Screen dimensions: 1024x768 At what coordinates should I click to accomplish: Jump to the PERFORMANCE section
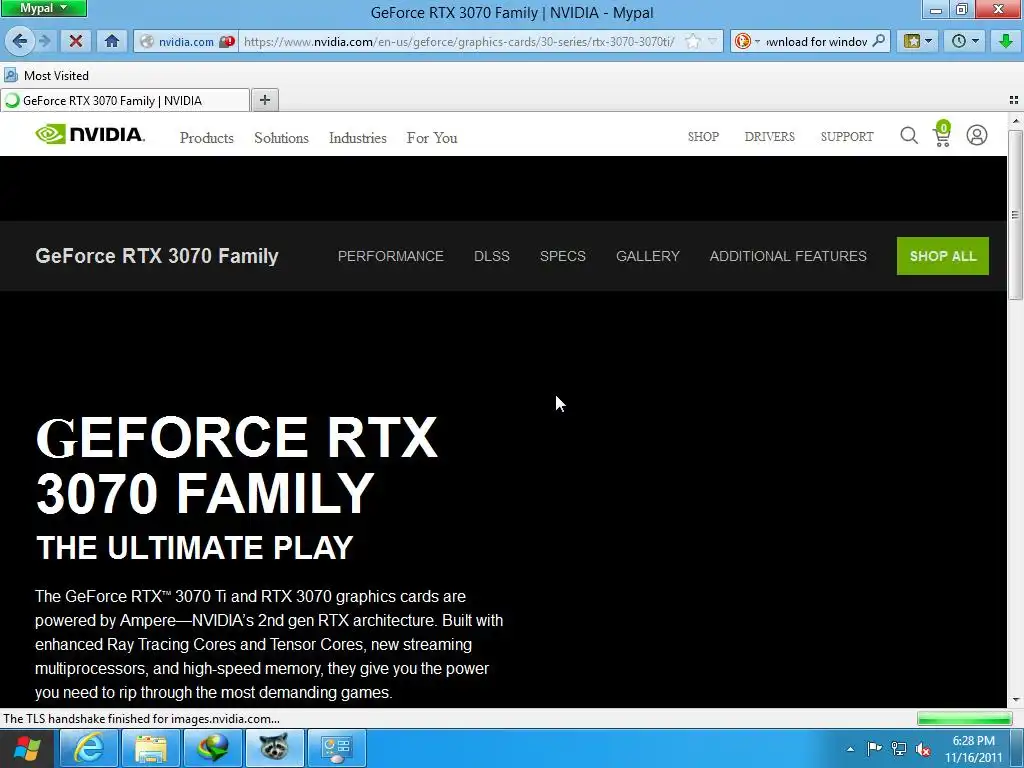[391, 256]
